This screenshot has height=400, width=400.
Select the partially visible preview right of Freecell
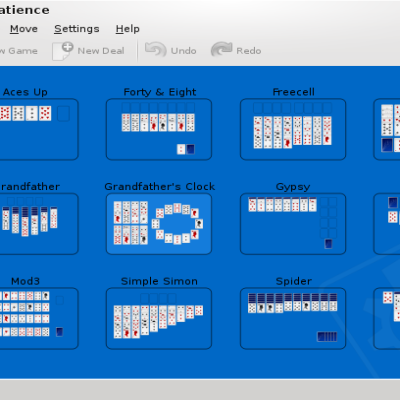387,129
